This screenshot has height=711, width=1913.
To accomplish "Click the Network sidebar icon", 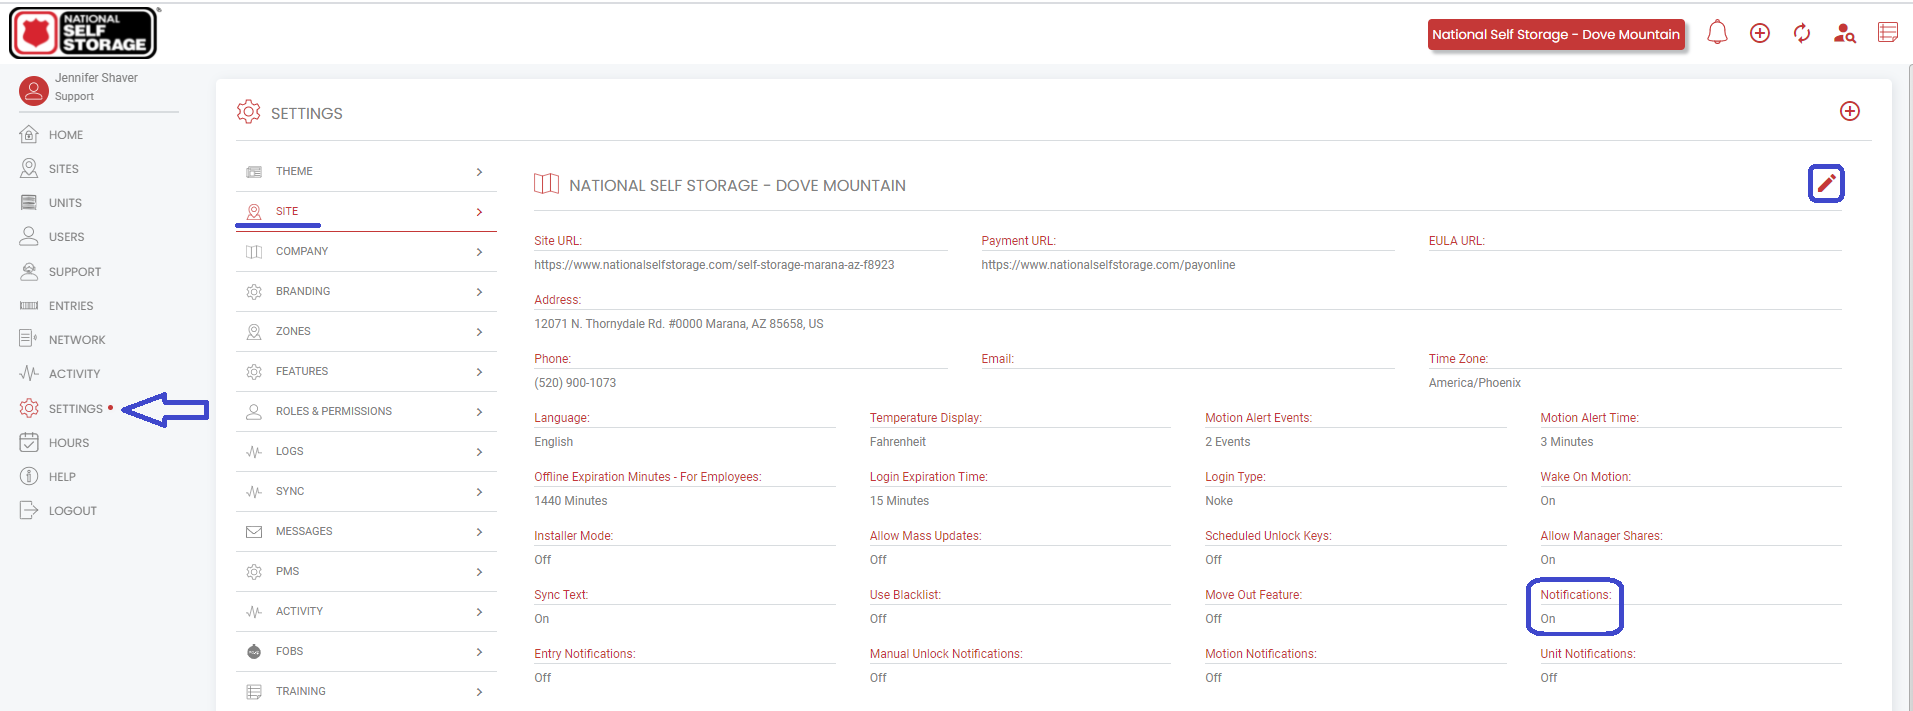I will [29, 339].
